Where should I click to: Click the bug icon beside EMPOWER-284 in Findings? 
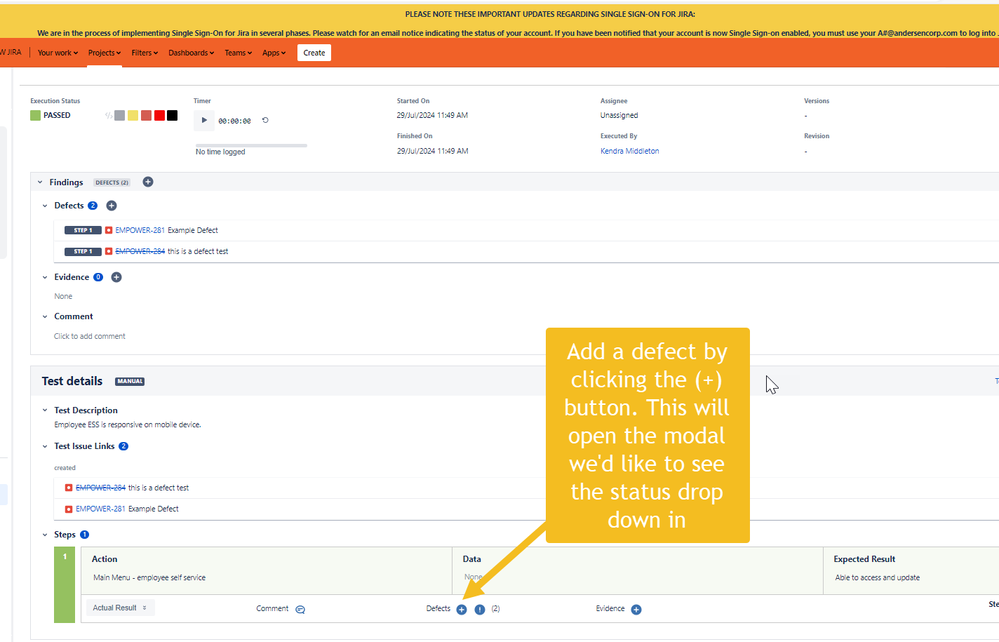109,252
